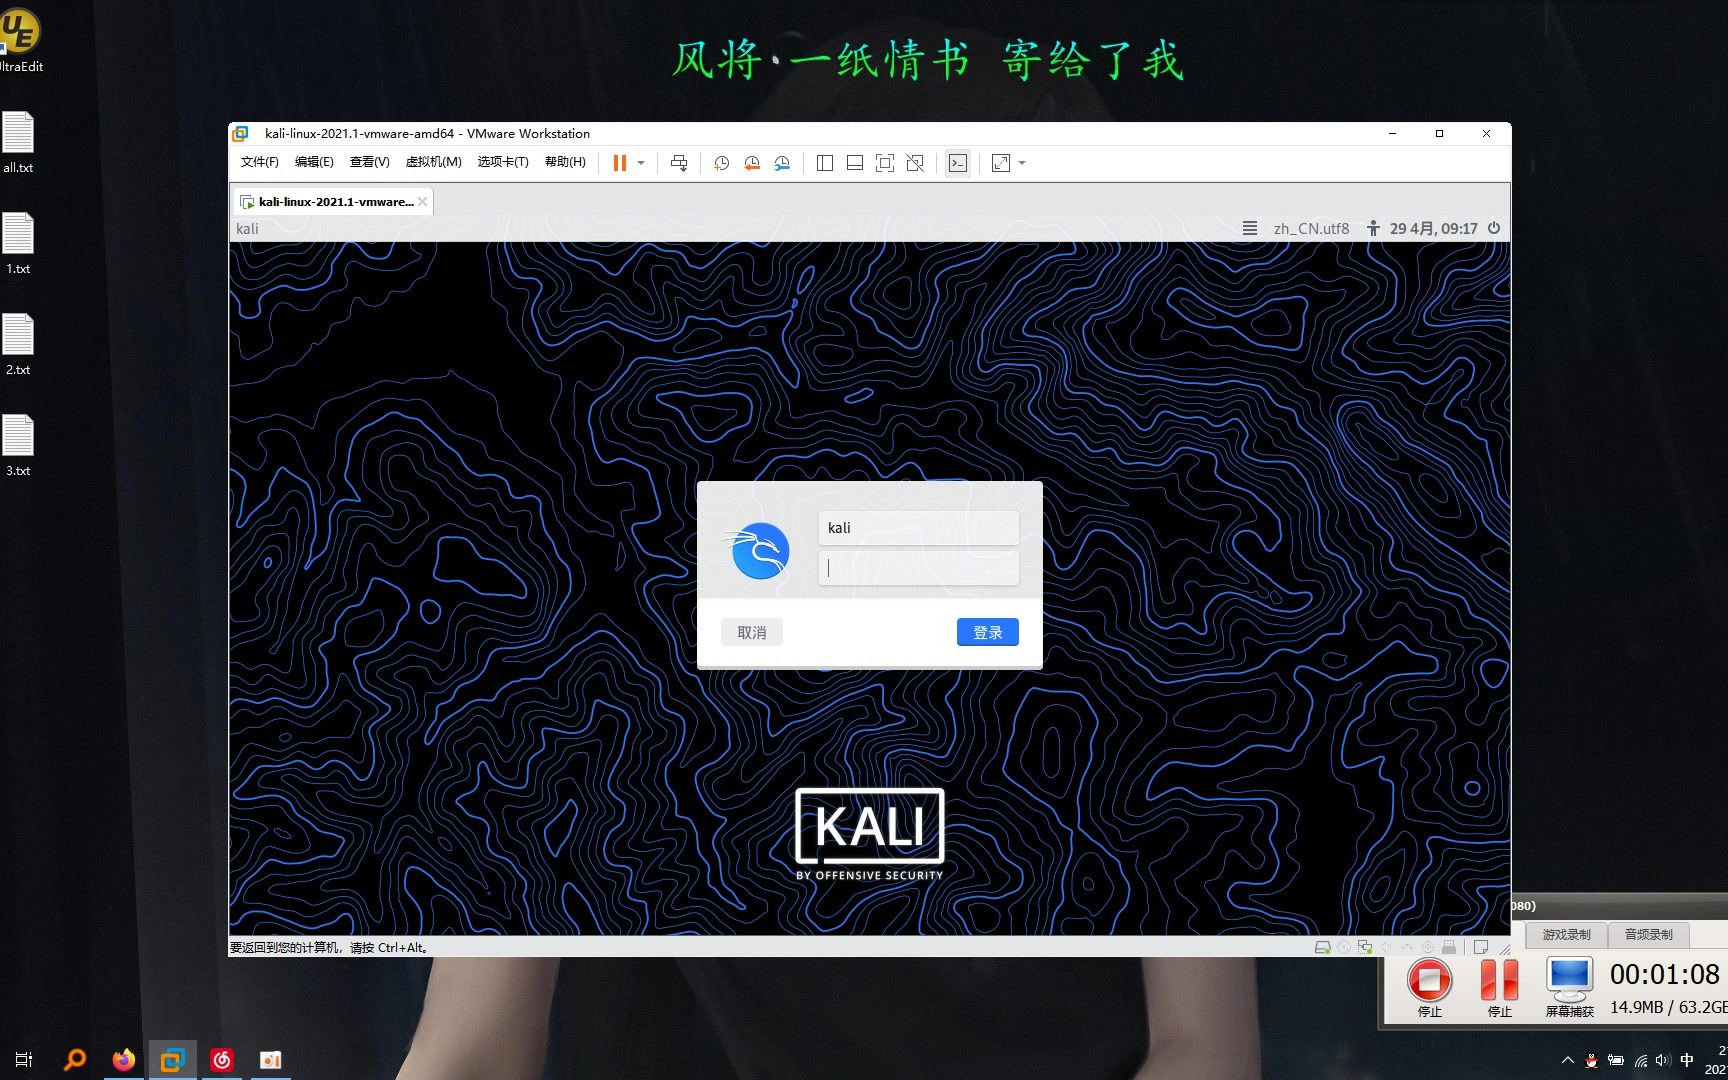Open the orange search magnifier on taskbar
Viewport: 1728px width, 1080px height.
[74, 1059]
